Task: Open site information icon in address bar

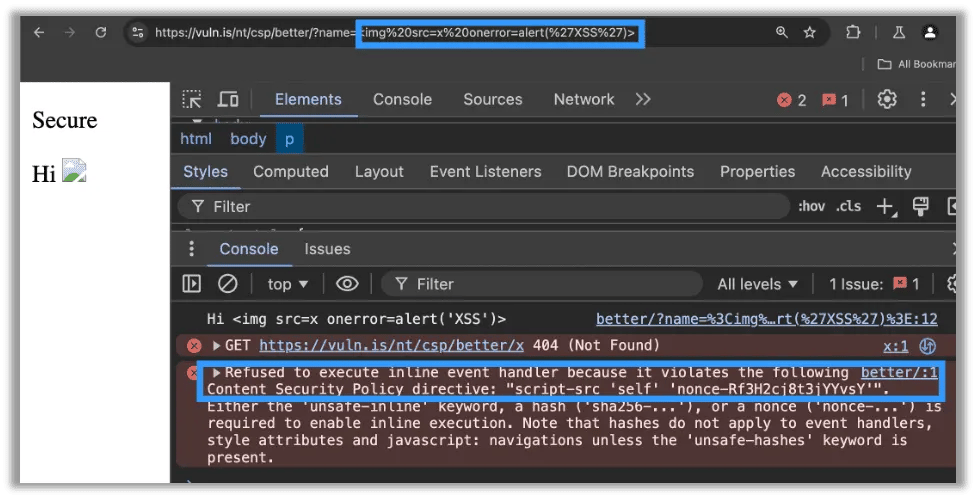Action: click(x=138, y=32)
